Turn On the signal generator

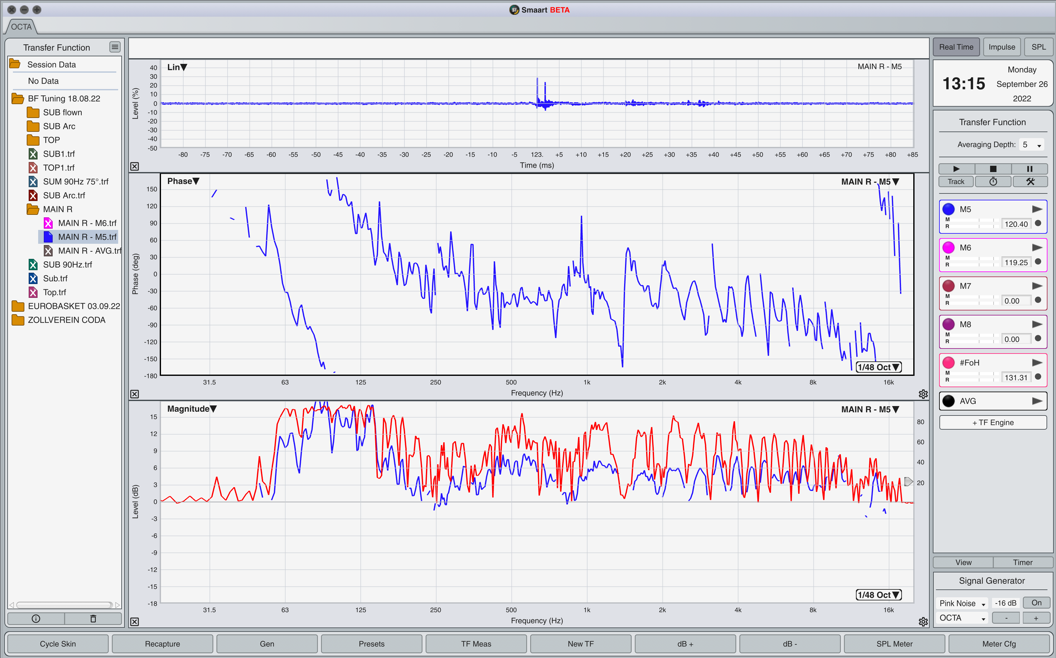click(x=1036, y=603)
